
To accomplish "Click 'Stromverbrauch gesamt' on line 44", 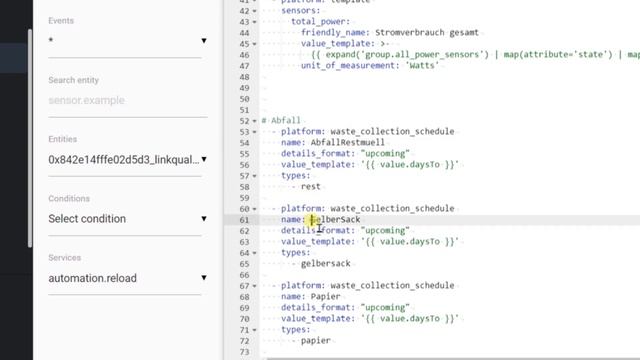I will click(x=427, y=33).
